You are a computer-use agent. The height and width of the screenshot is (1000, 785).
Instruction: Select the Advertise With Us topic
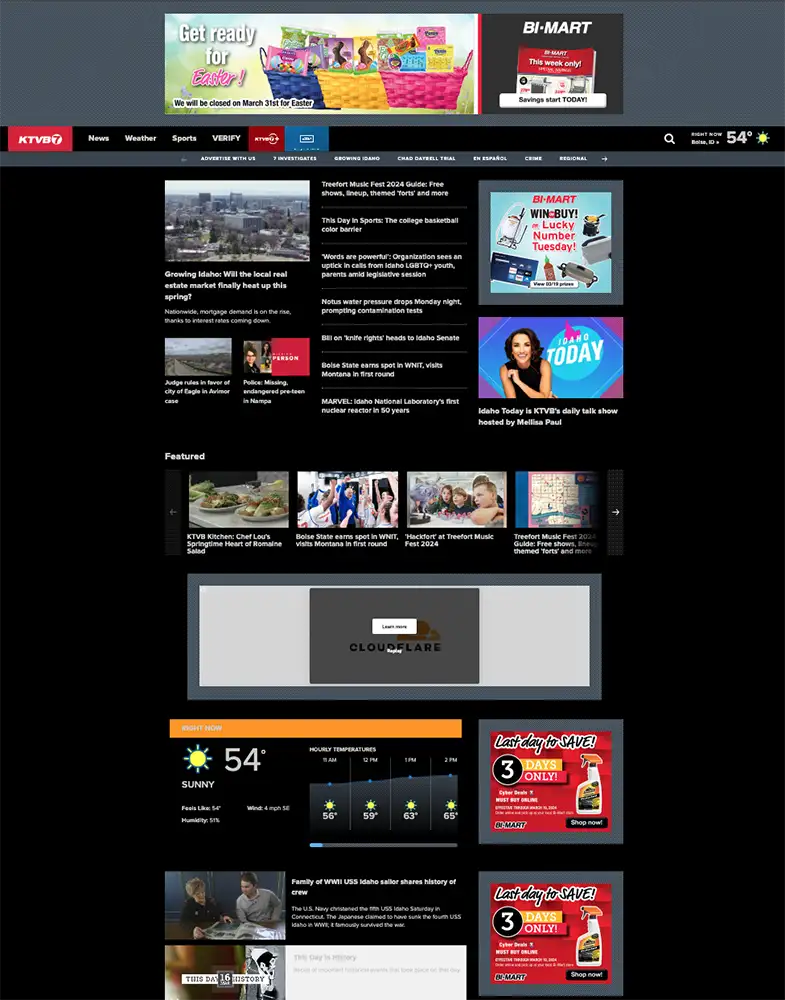pos(228,159)
